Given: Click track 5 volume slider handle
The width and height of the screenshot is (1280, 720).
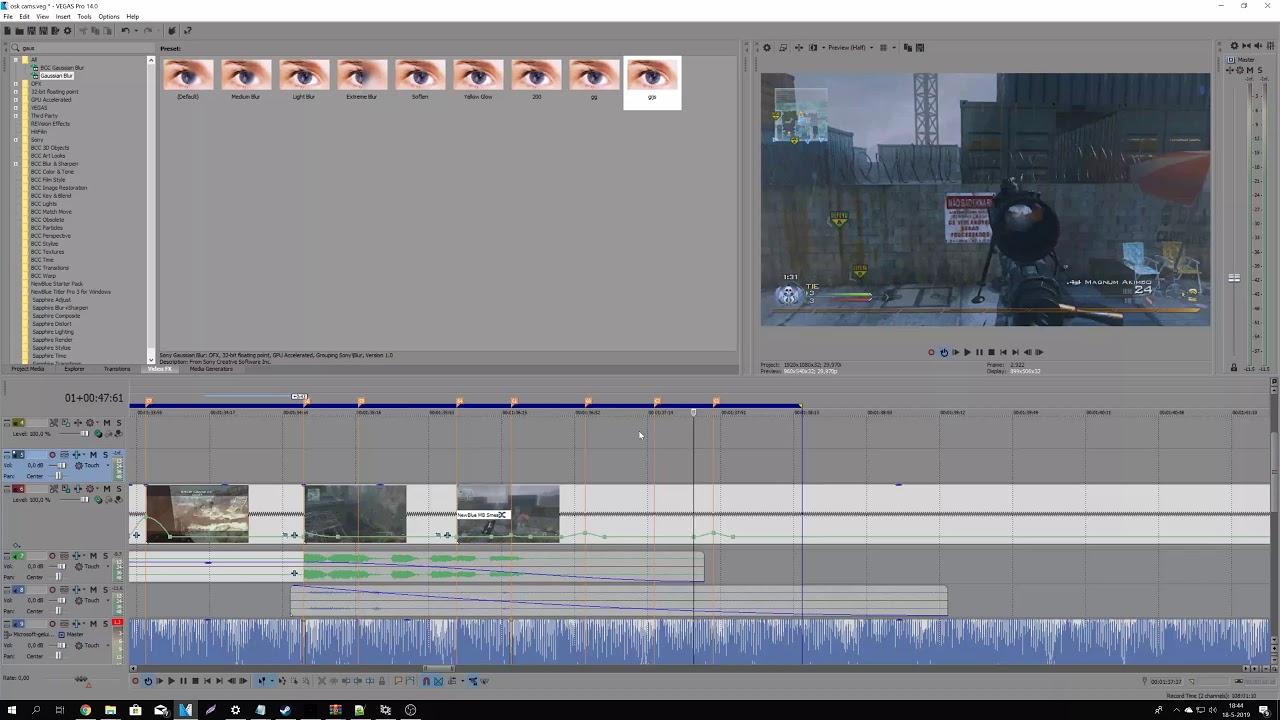Looking at the screenshot, I should pyautogui.click(x=61, y=466).
